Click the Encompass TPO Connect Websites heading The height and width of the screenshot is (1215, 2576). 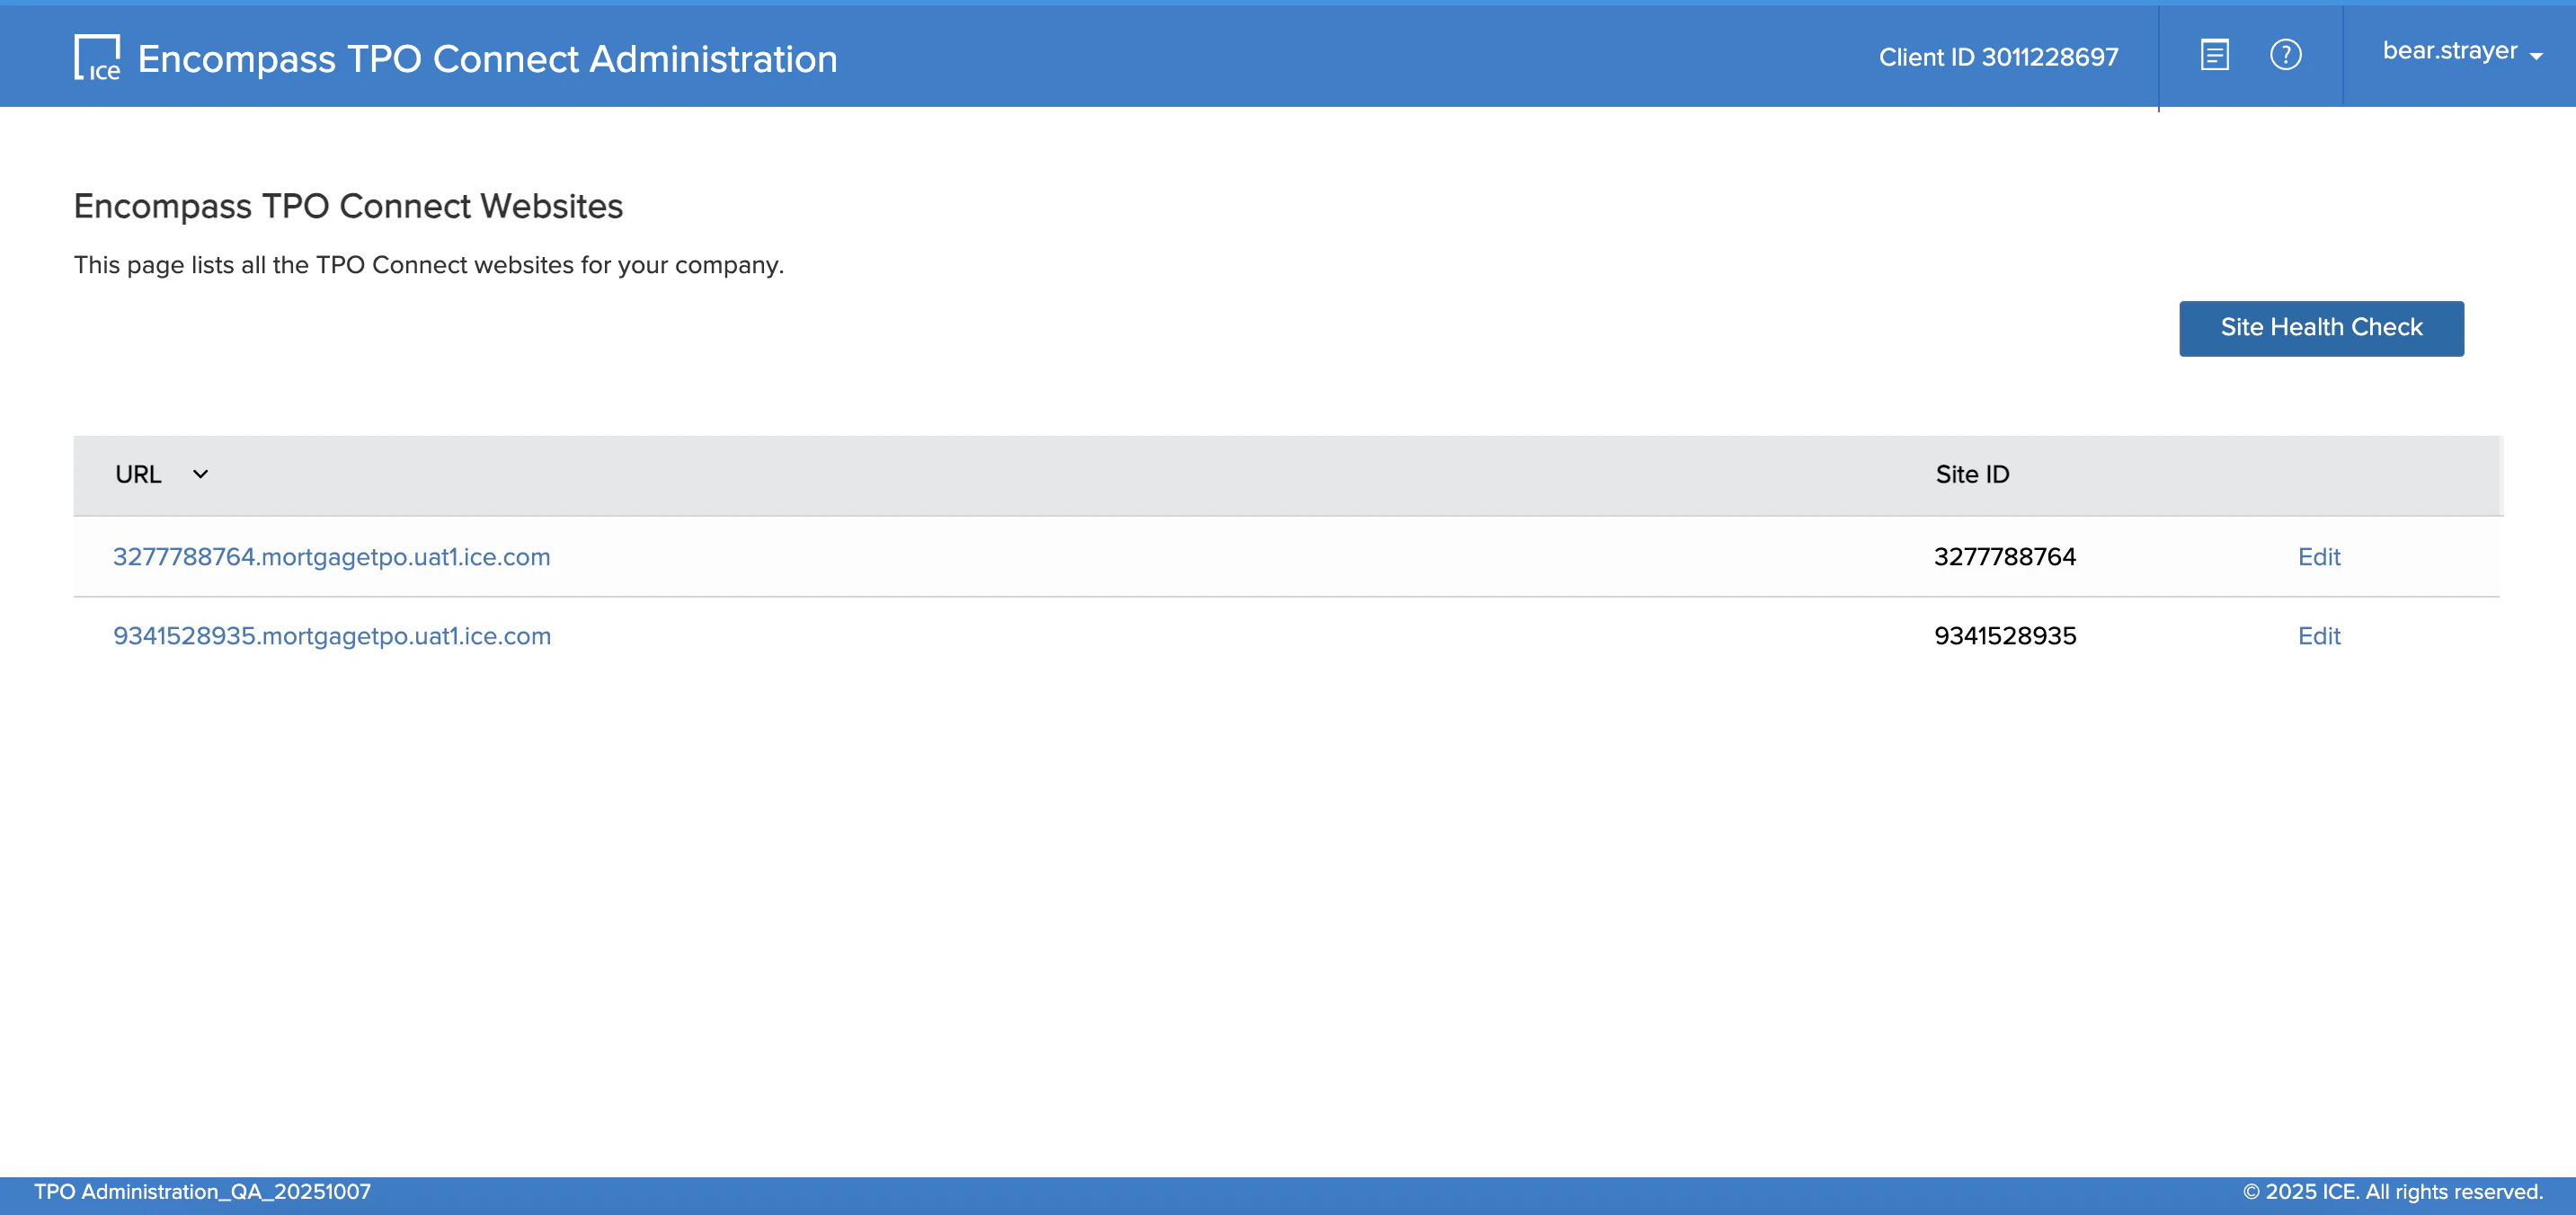point(348,207)
